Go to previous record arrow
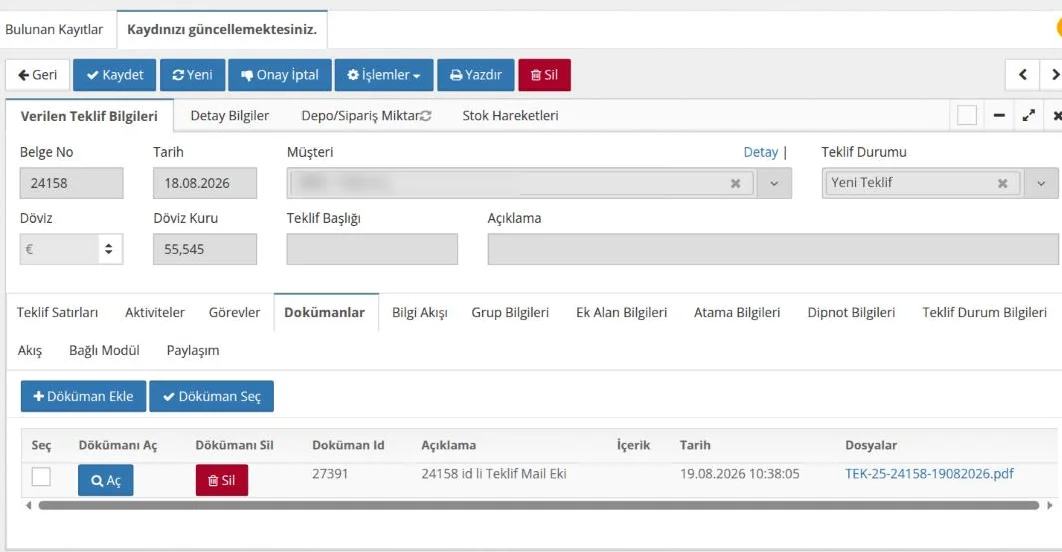Image resolution: width=1062 pixels, height=552 pixels. click(1023, 75)
